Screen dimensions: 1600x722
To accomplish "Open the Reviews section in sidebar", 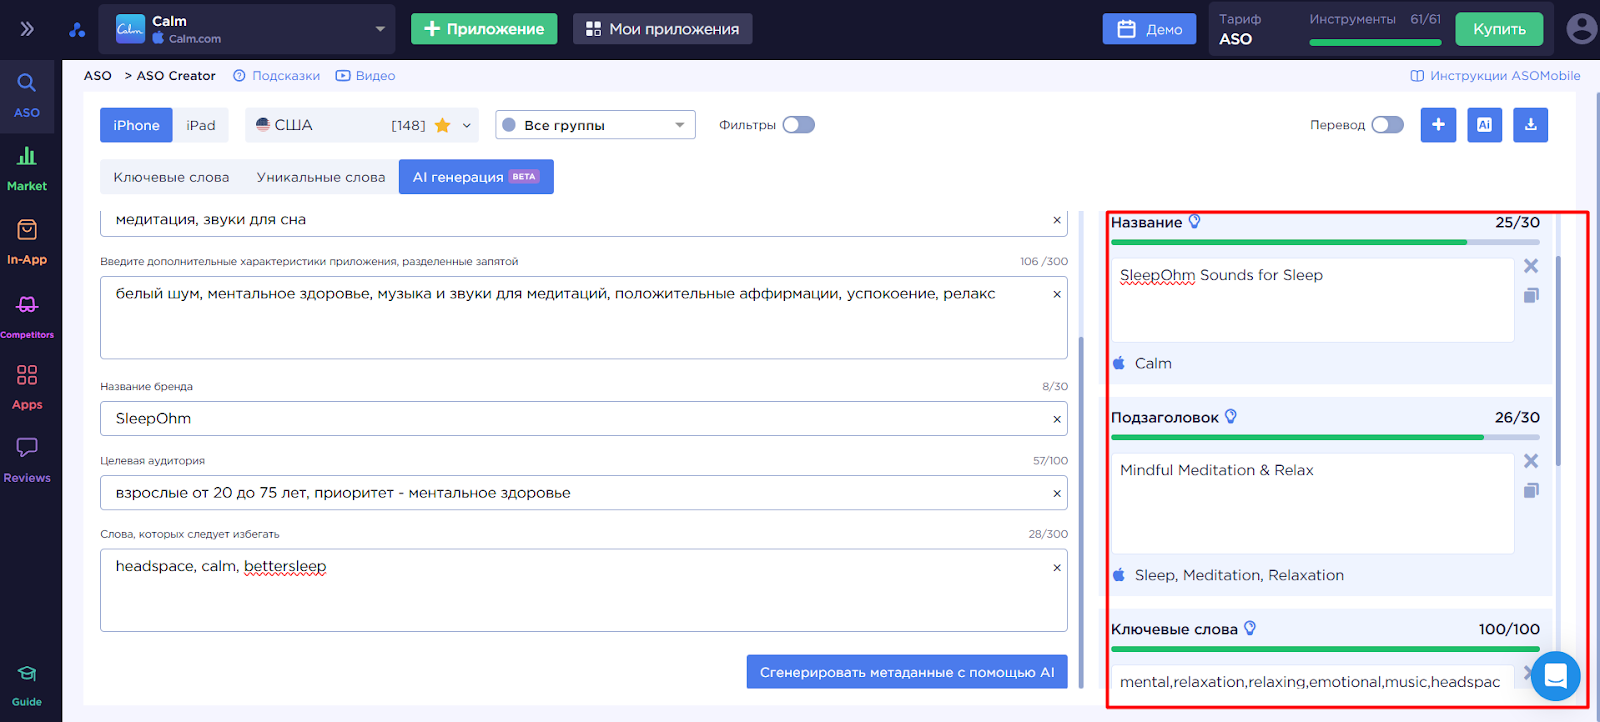I will (27, 461).
